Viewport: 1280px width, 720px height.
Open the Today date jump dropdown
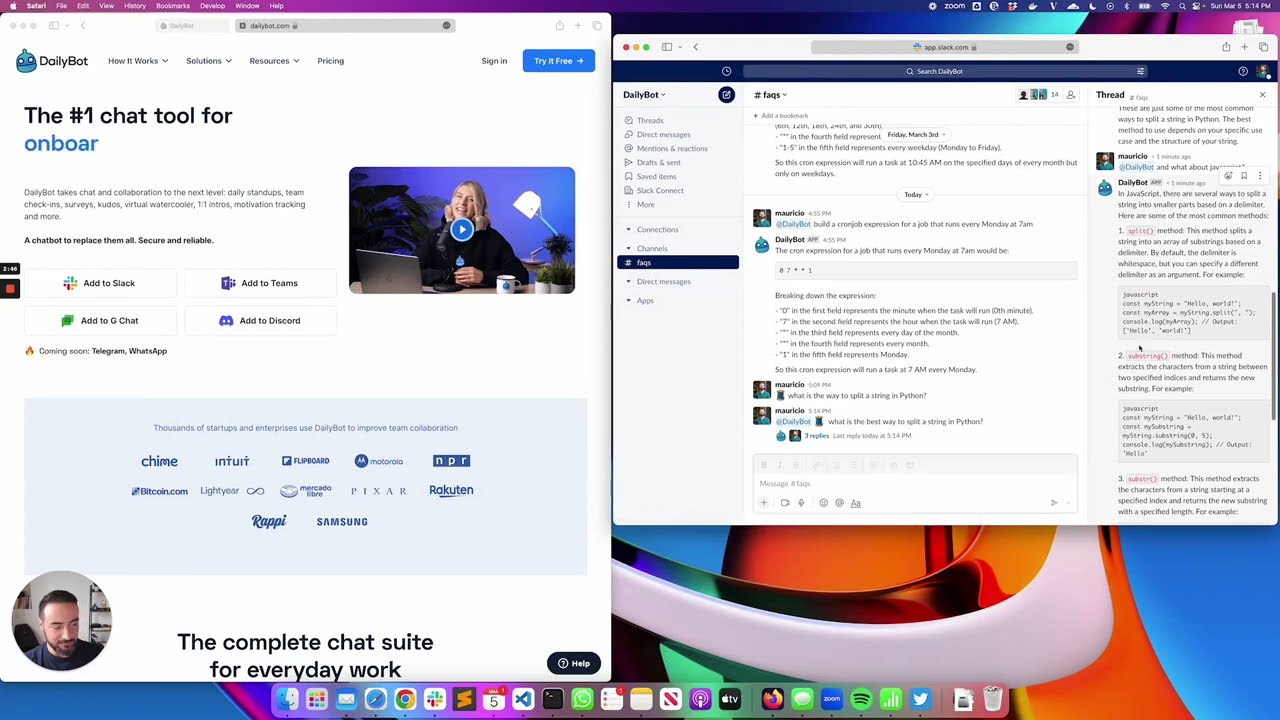click(x=916, y=195)
